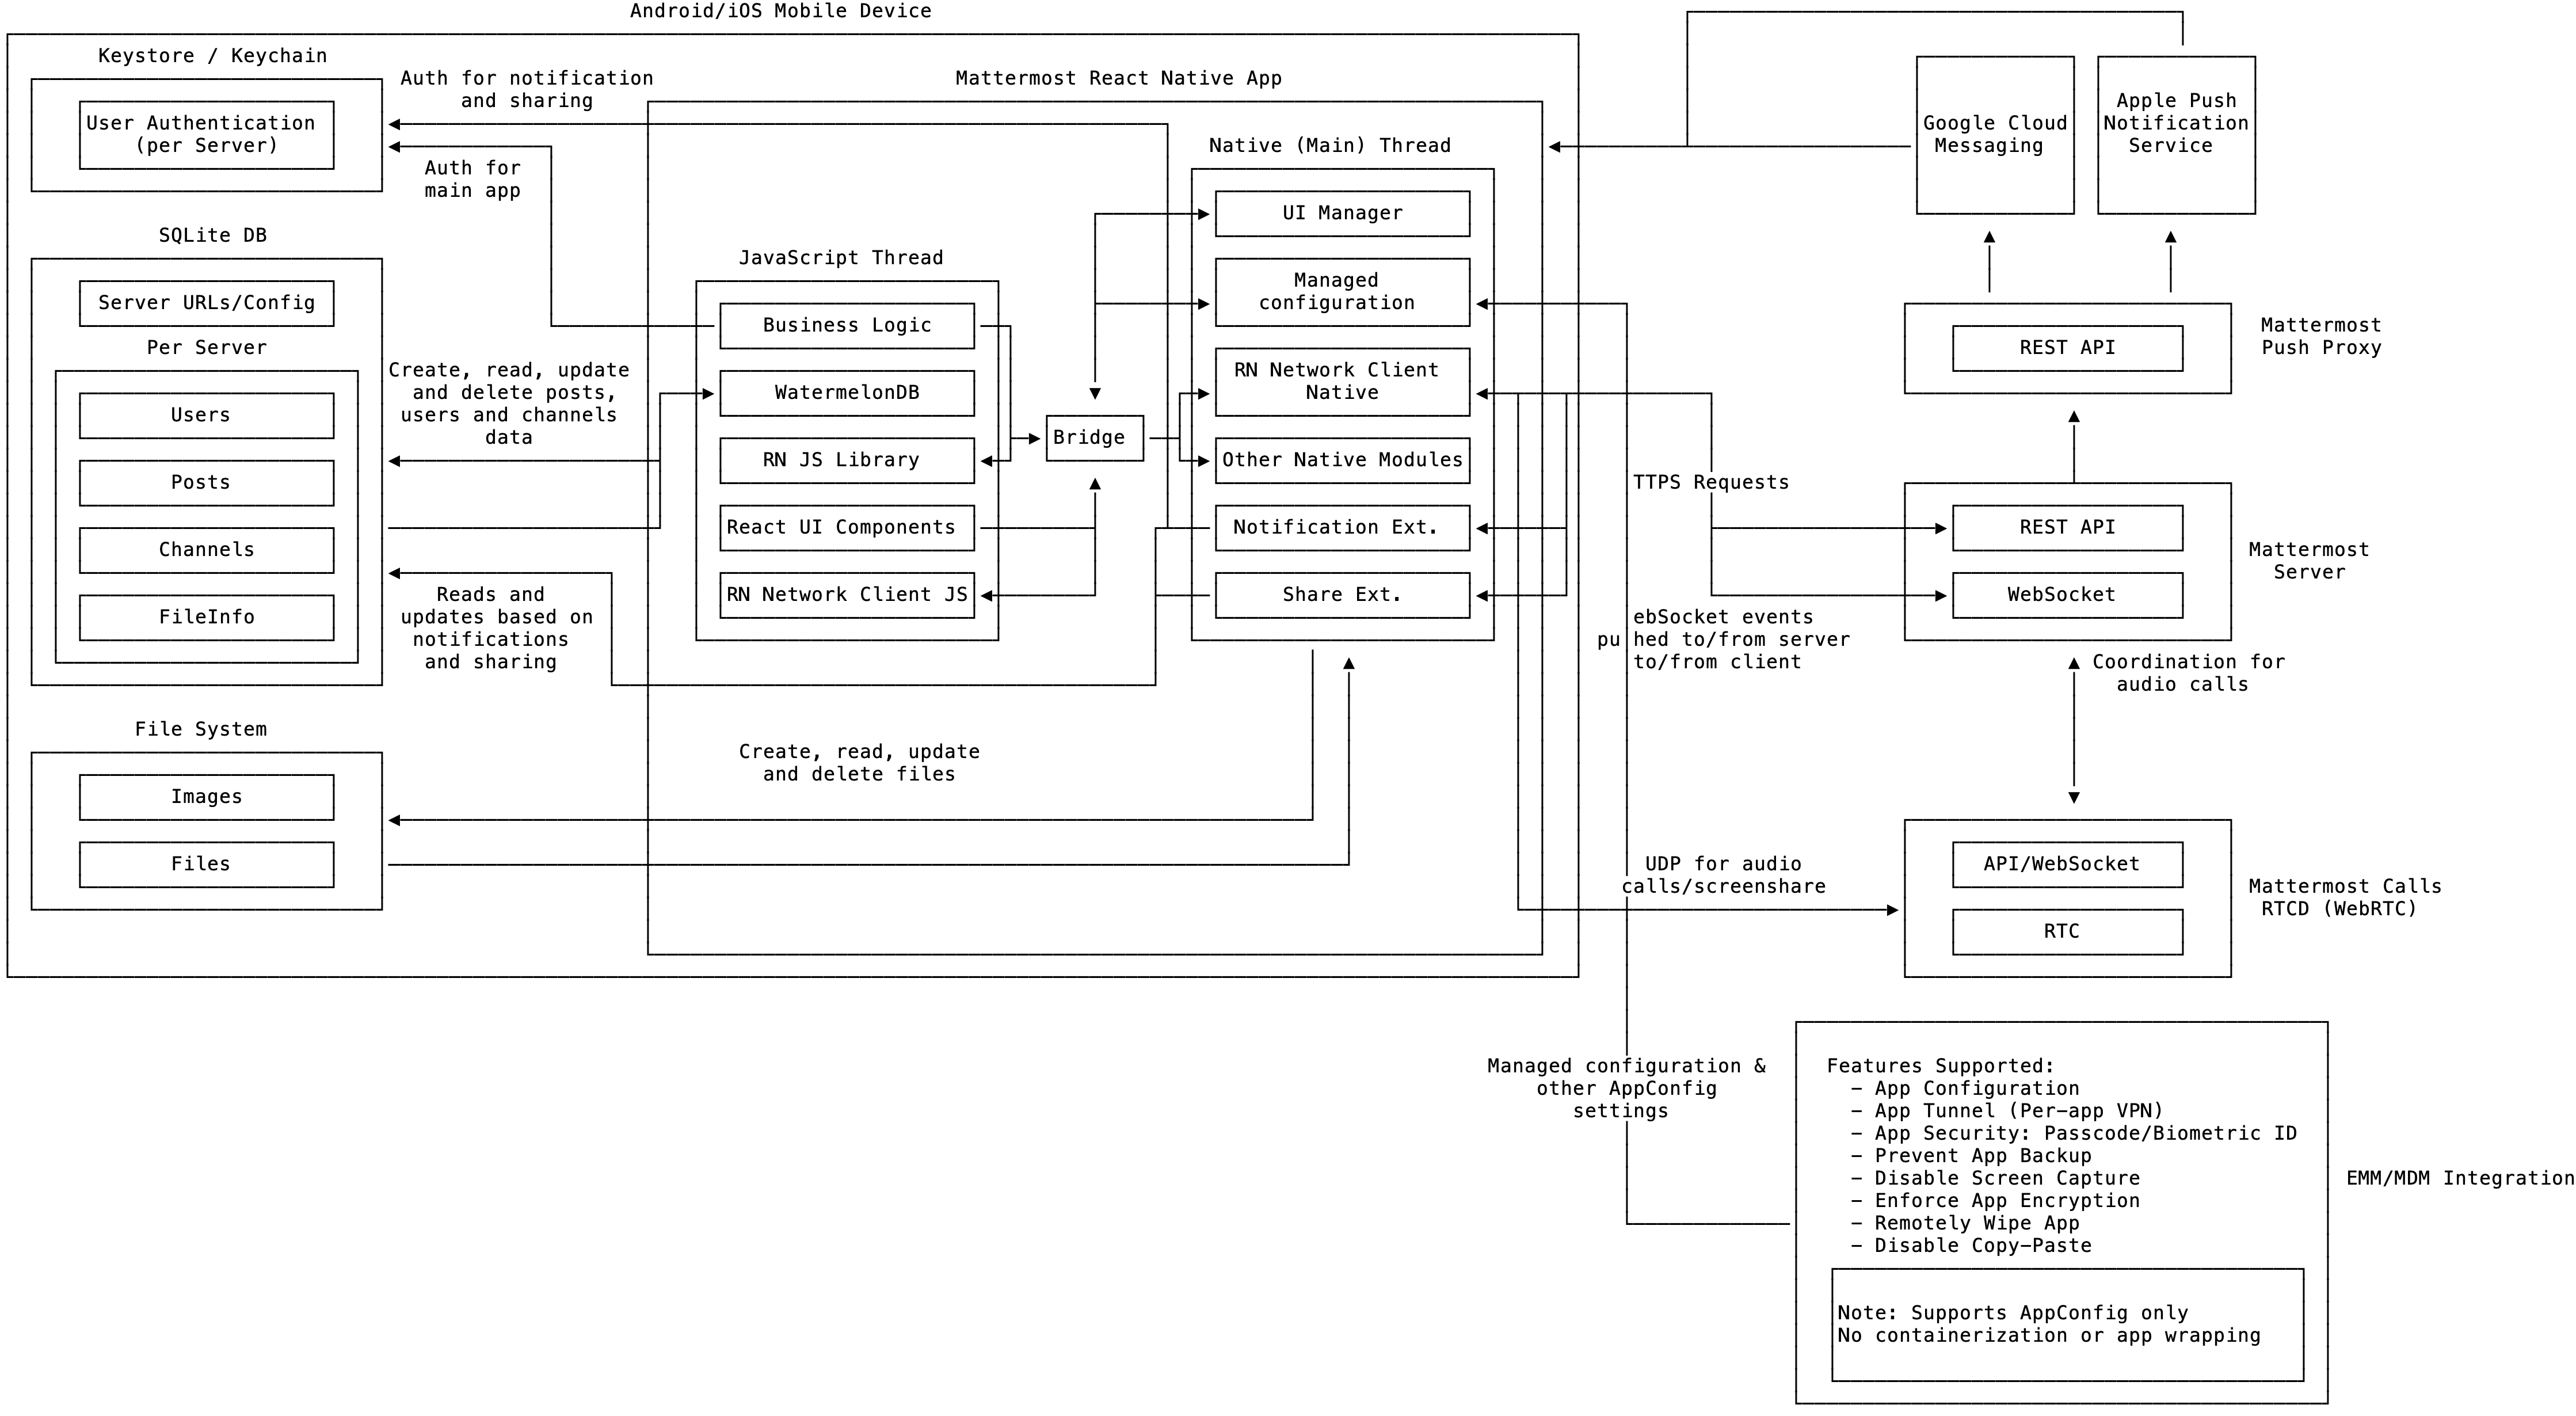2576x1416 pixels.
Task: Click the 'Disable Screen Capture' line
Action: pyautogui.click(x=1995, y=1179)
